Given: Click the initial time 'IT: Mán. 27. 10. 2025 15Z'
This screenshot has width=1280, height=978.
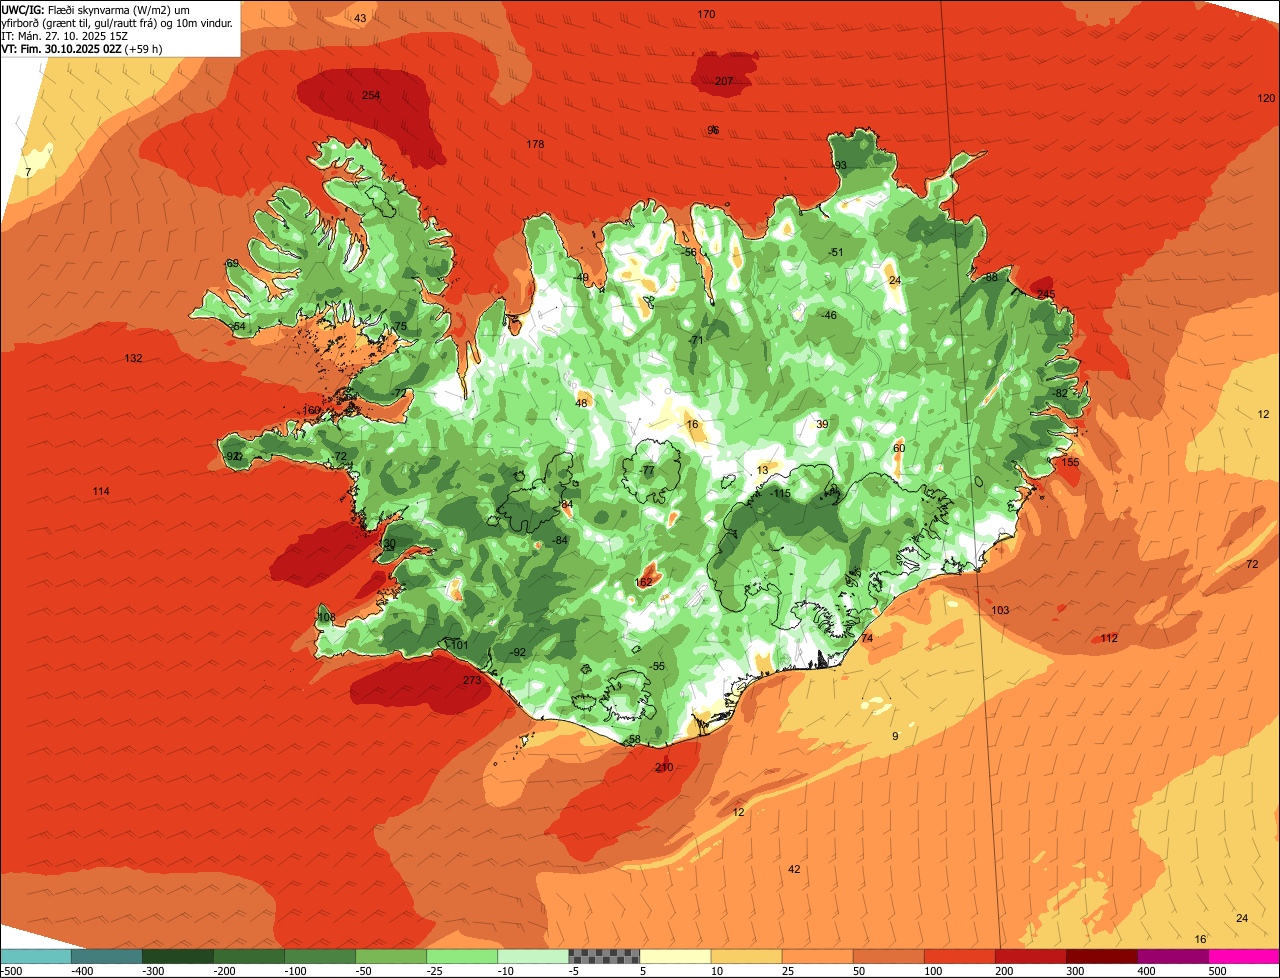Looking at the screenshot, I should tap(64, 35).
